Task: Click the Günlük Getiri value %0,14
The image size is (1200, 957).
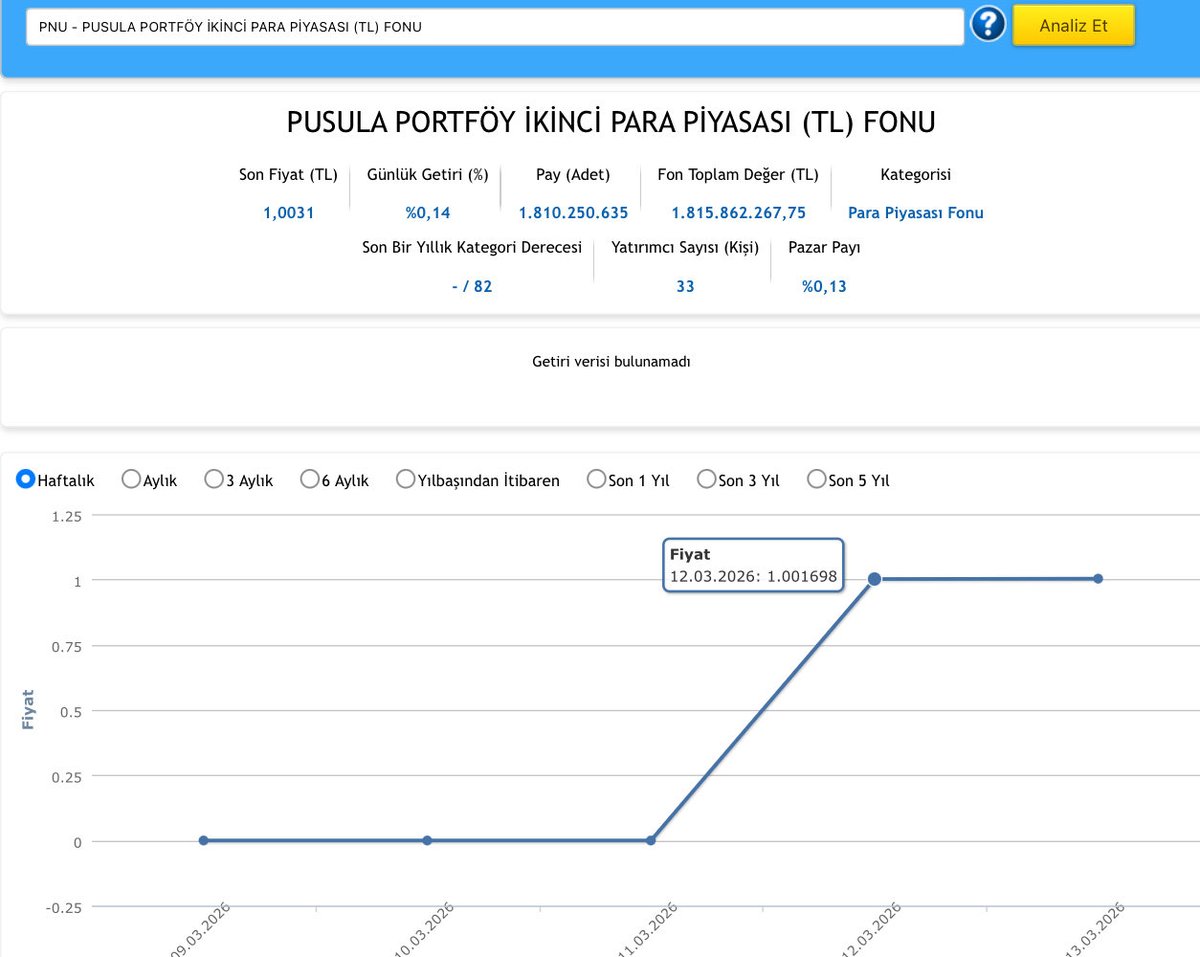Action: coord(428,213)
